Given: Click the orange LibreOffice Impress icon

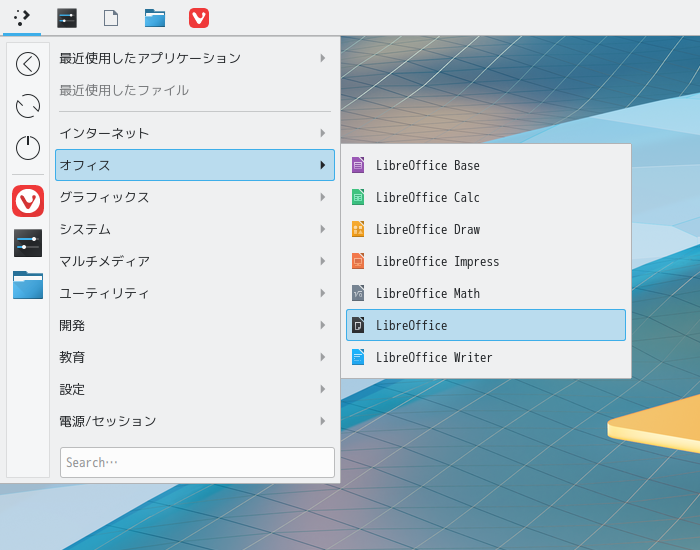Looking at the screenshot, I should click(x=358, y=261).
